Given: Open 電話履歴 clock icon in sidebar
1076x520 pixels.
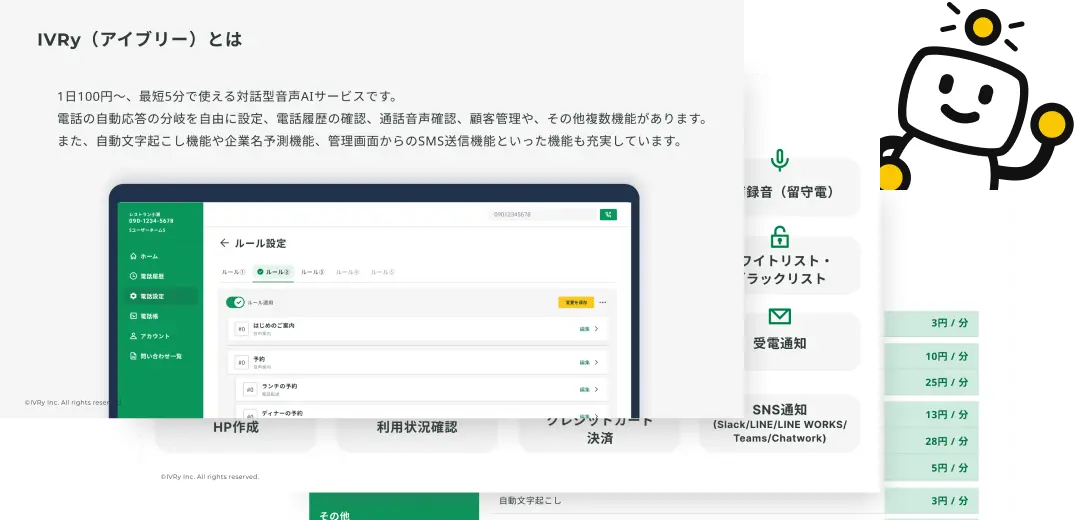Looking at the screenshot, I should coord(133,276).
